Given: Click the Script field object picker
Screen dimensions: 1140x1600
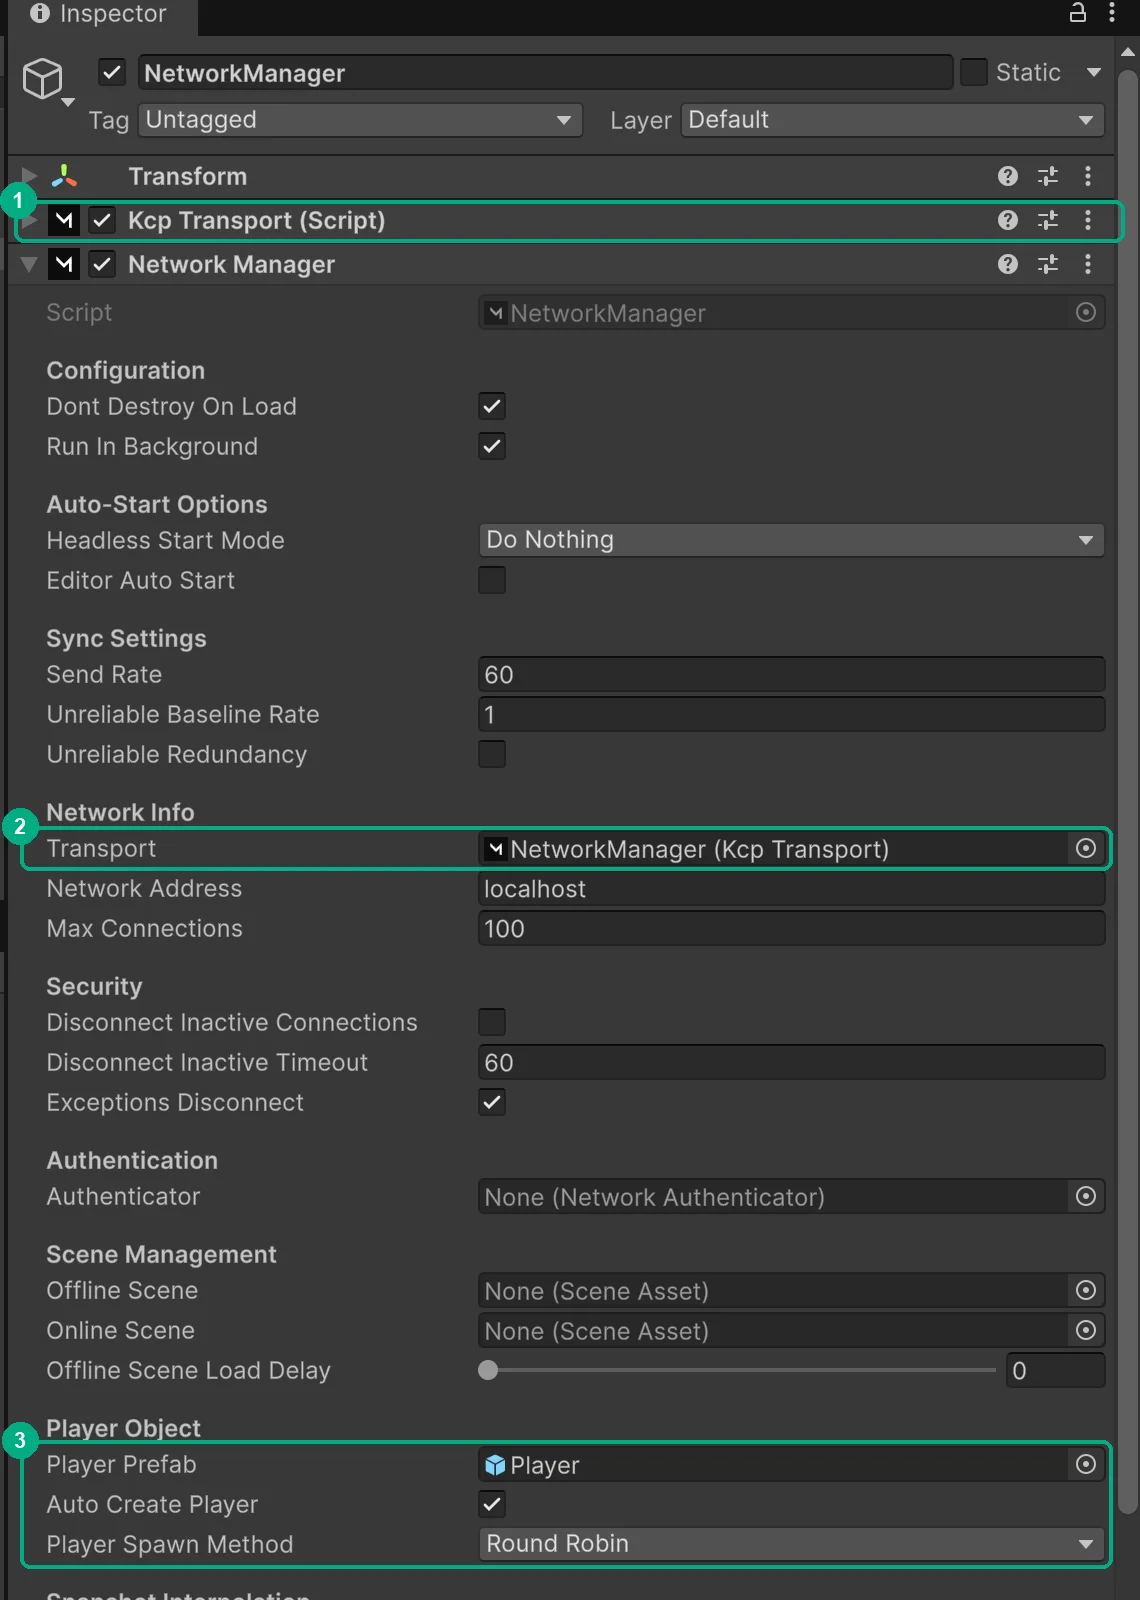Looking at the screenshot, I should click(1086, 312).
